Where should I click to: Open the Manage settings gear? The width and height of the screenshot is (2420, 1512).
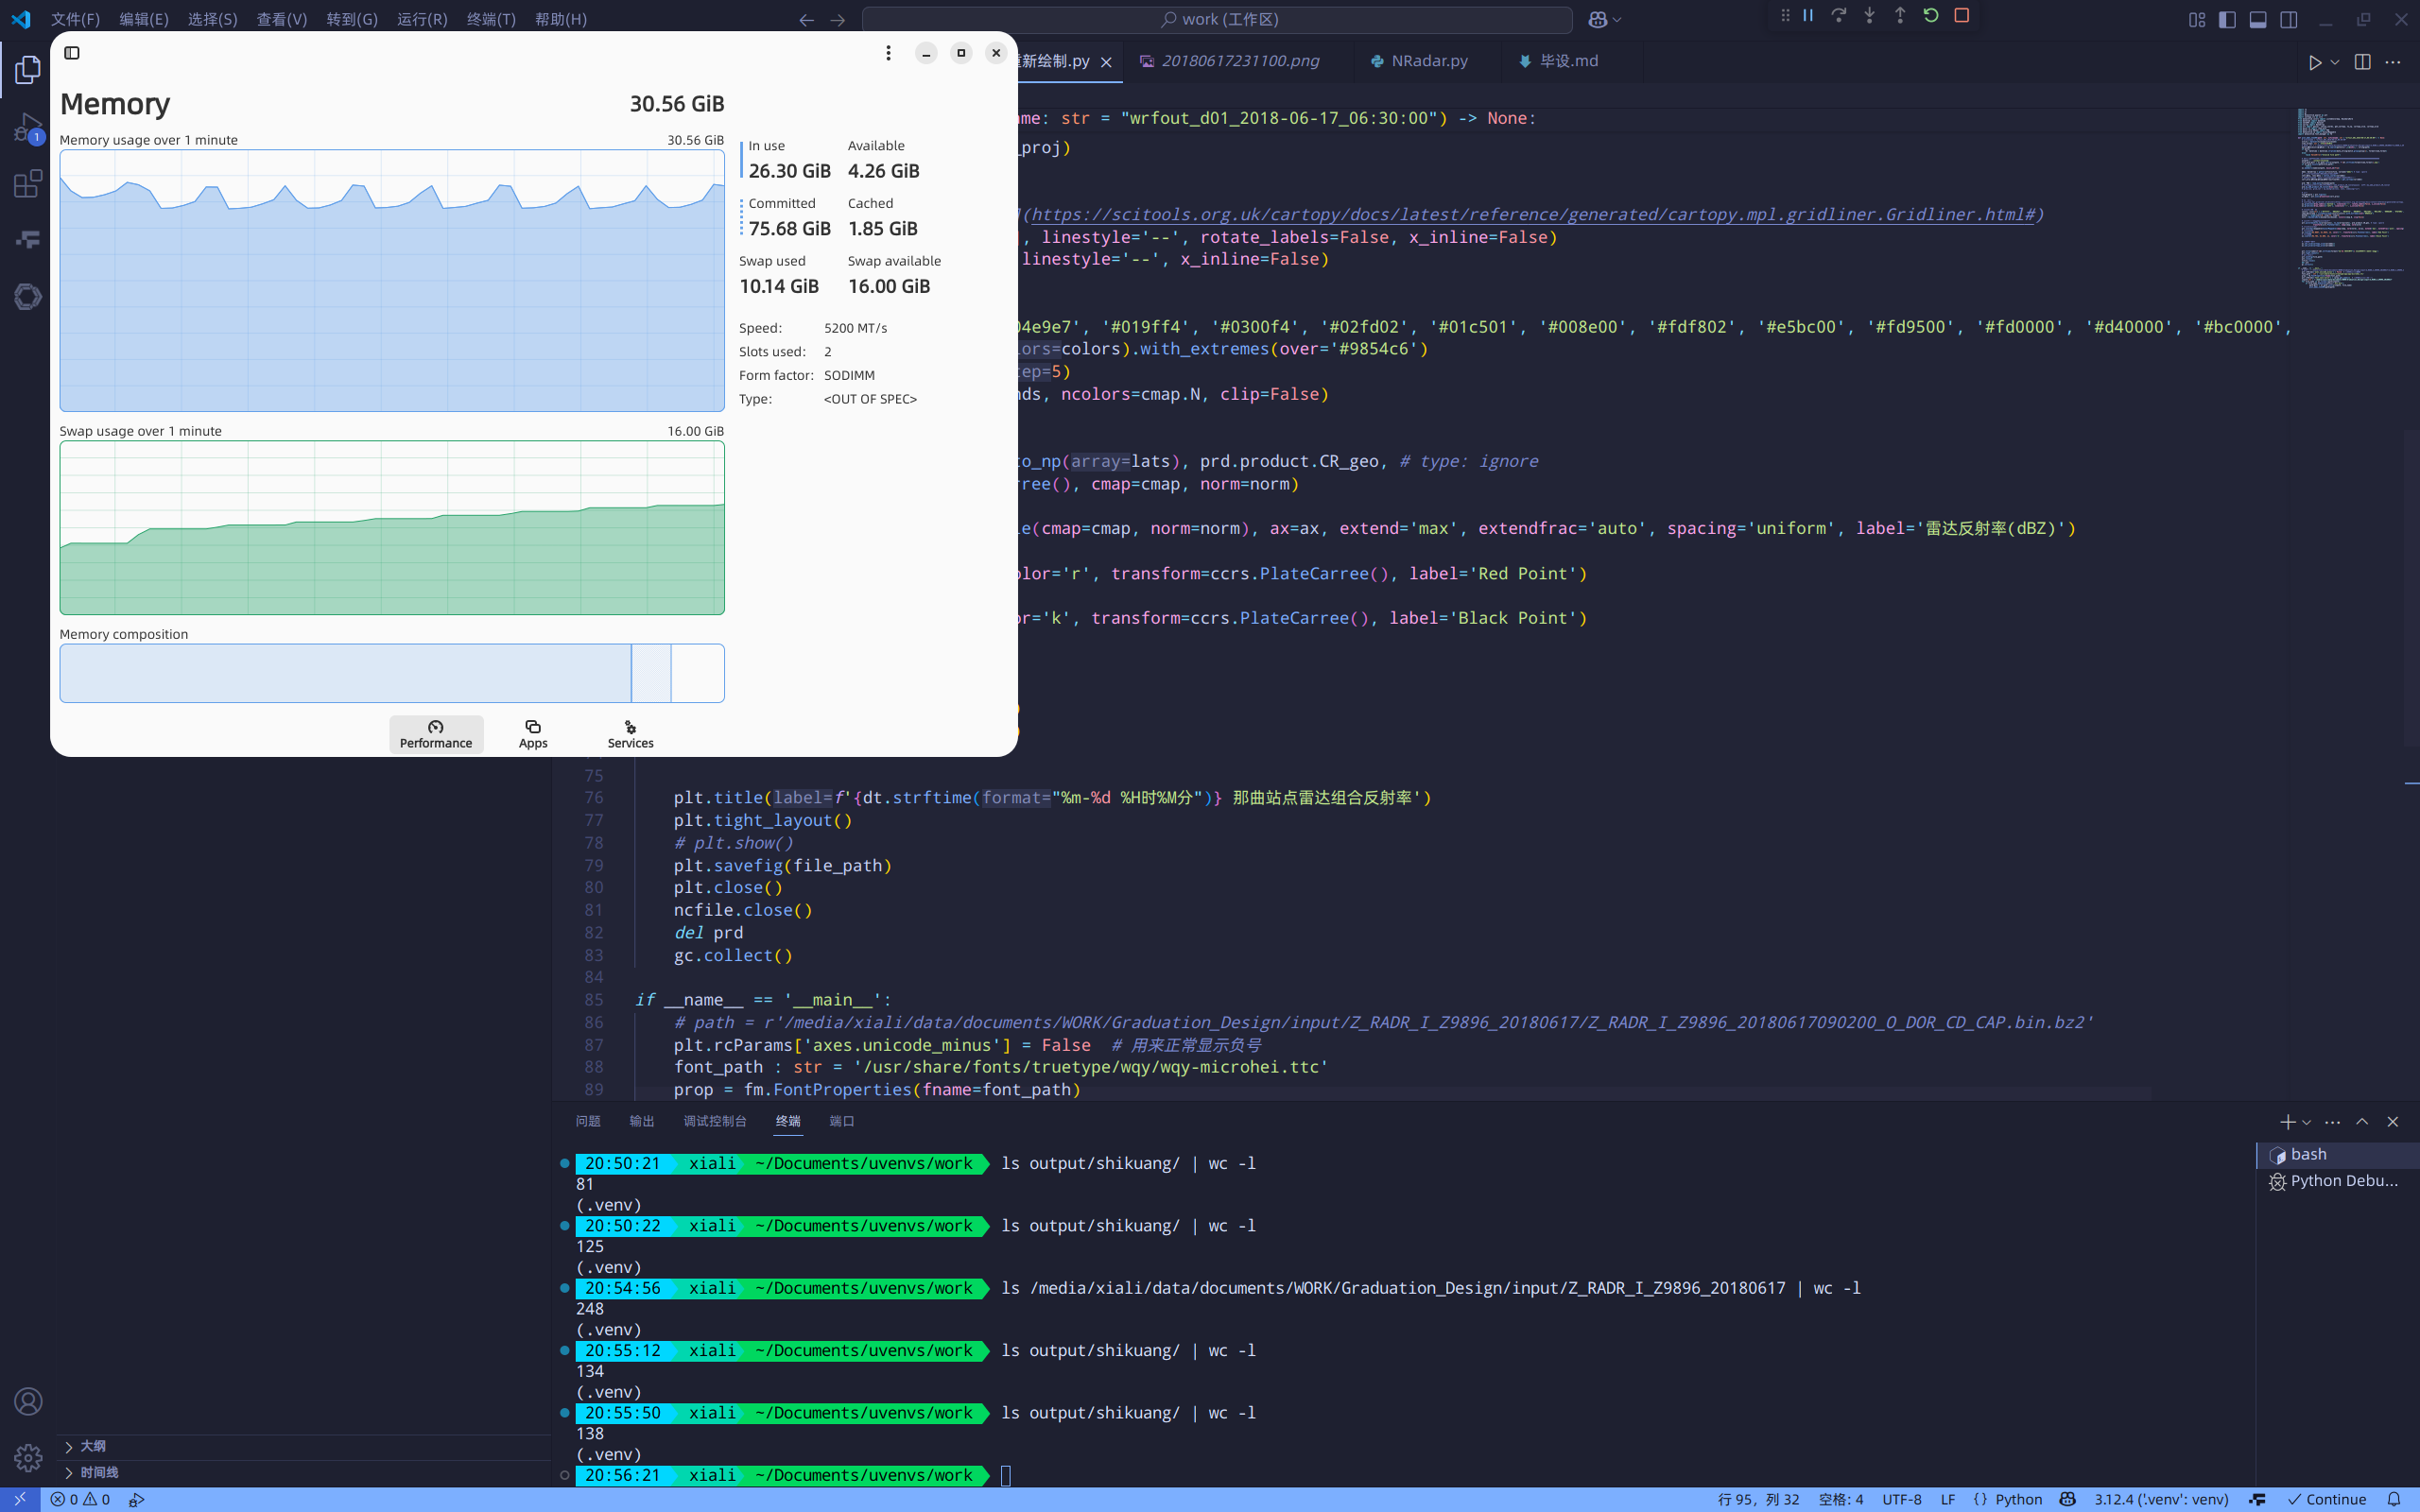pos(28,1457)
